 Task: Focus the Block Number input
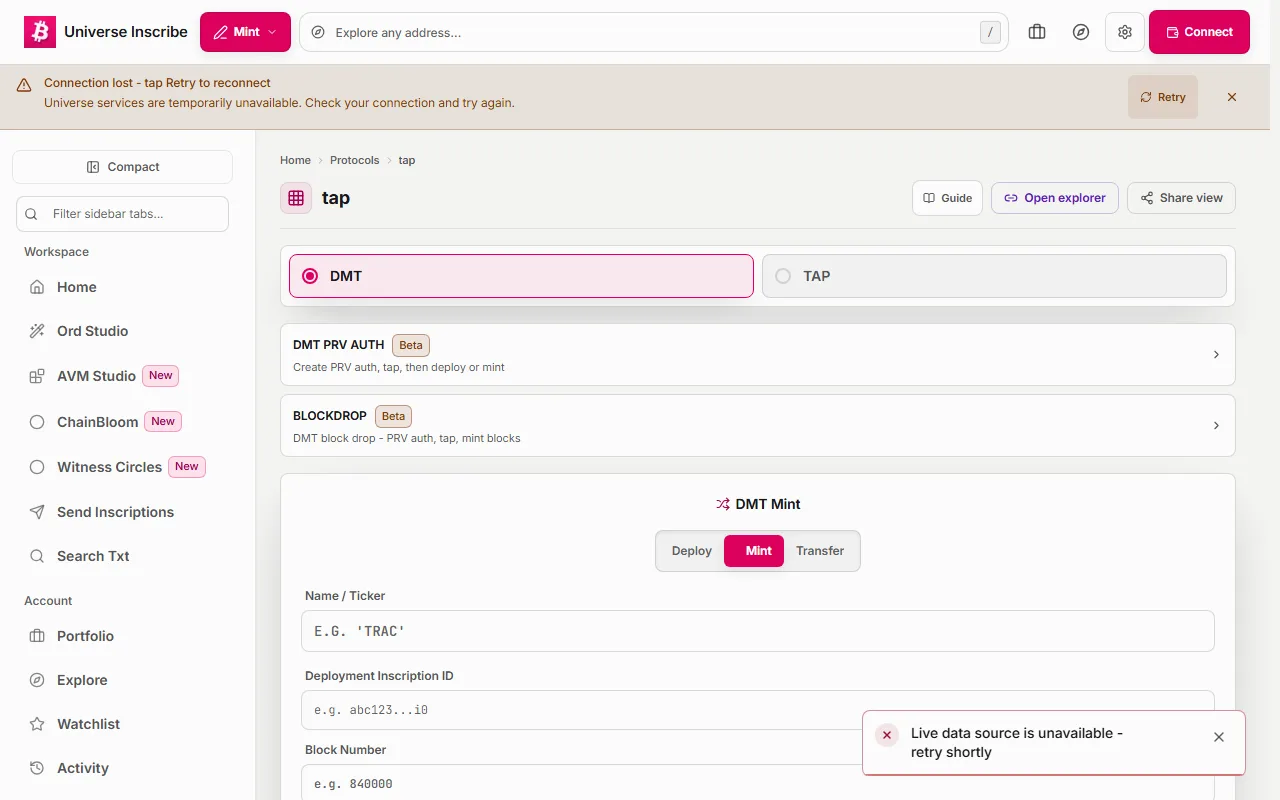[x=758, y=784]
